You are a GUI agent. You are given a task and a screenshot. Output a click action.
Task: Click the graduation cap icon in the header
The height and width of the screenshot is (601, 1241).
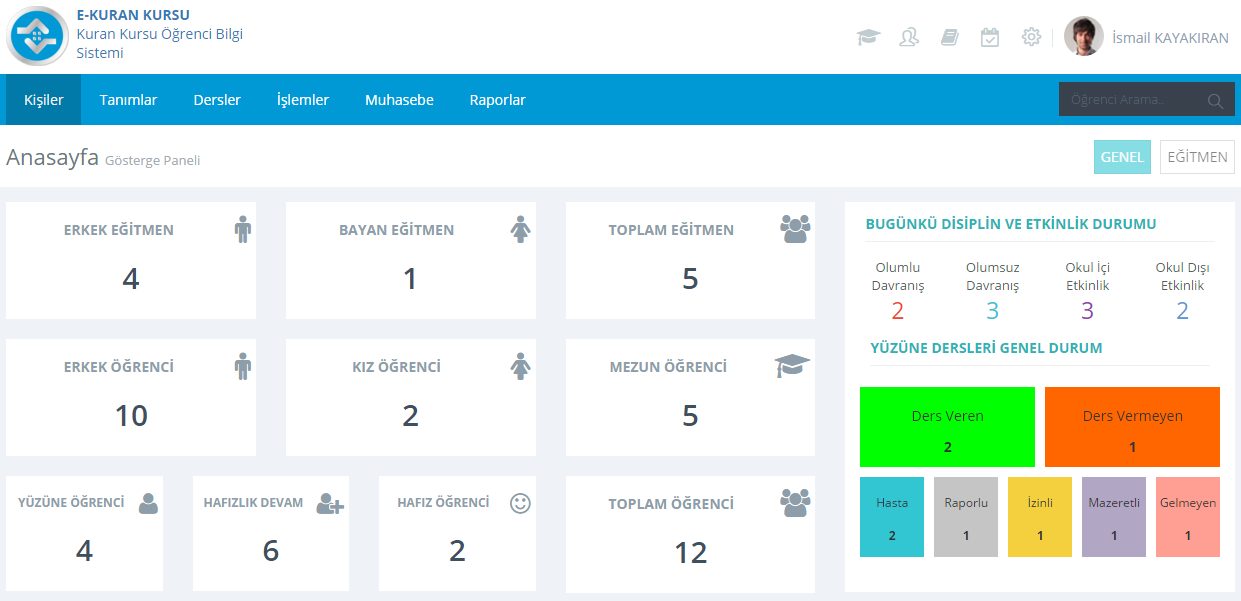coord(868,37)
